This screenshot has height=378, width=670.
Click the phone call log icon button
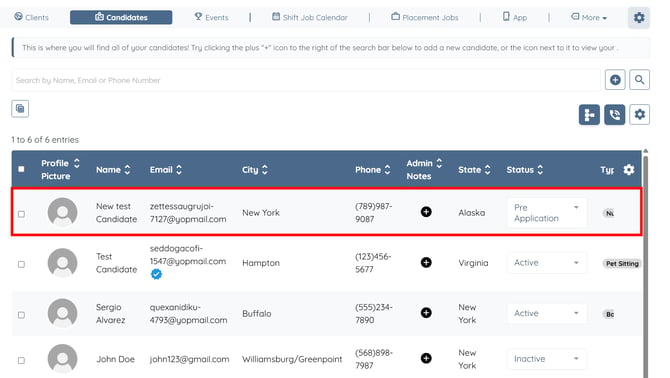coord(614,114)
